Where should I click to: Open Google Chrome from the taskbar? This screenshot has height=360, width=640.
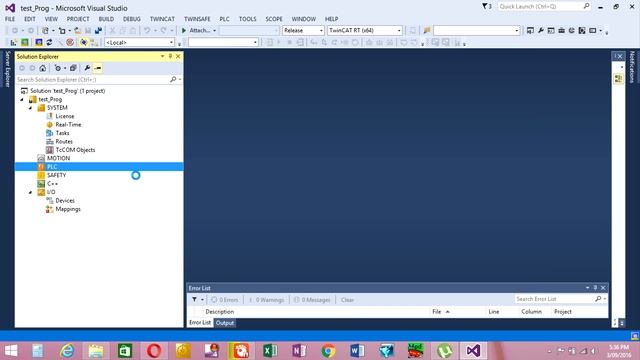point(328,351)
